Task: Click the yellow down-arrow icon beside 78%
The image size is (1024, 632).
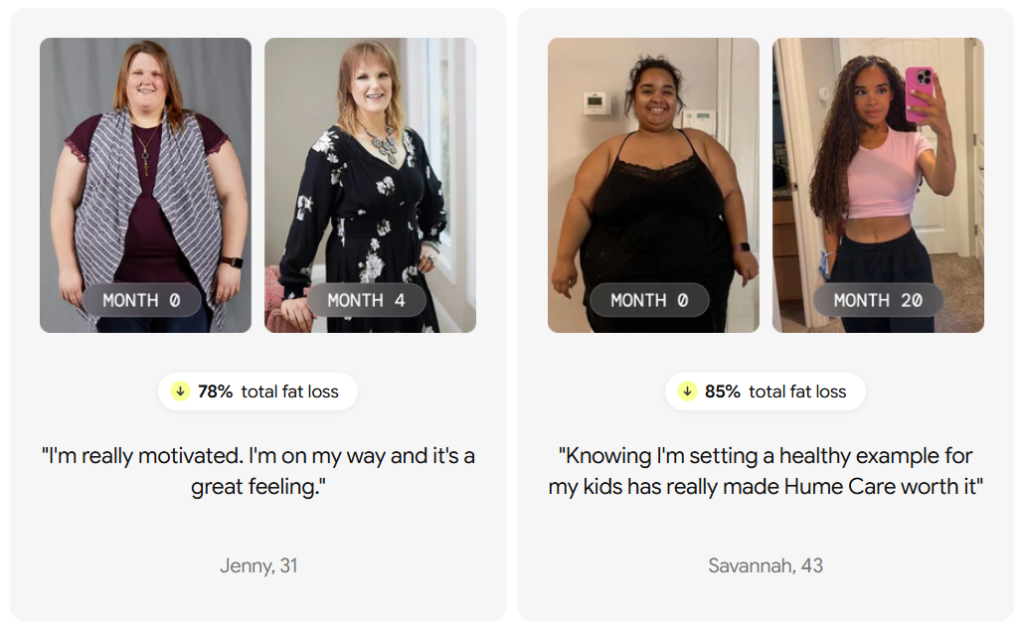Action: (180, 391)
